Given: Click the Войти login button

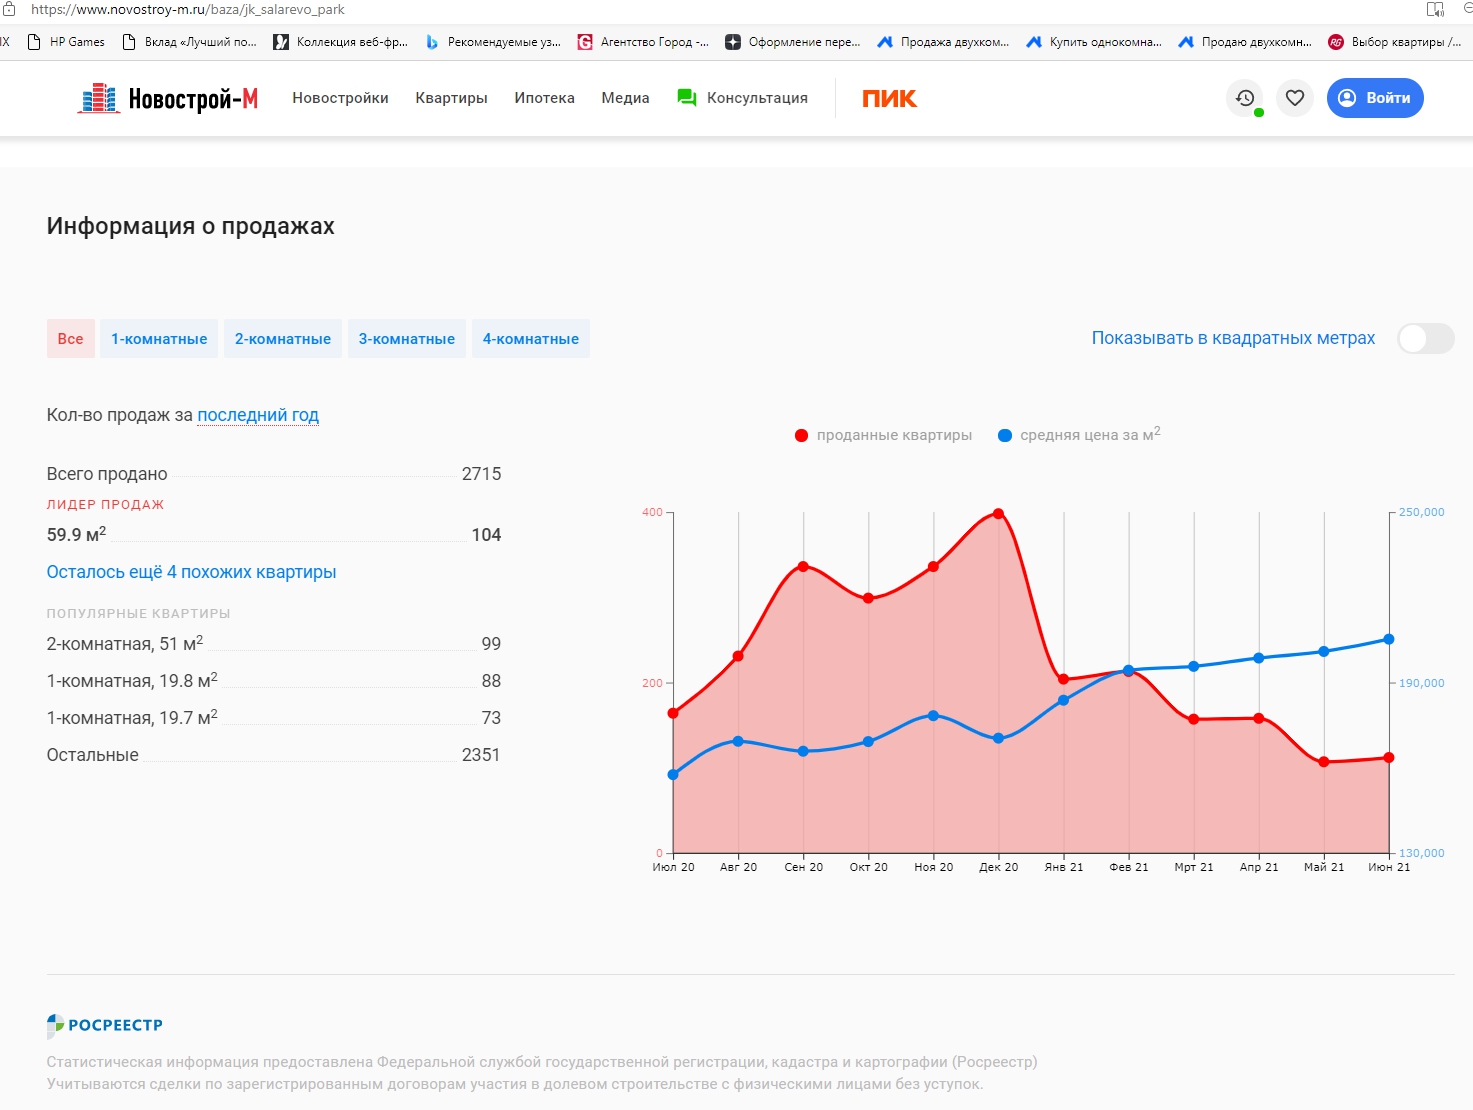Looking at the screenshot, I should point(1375,98).
